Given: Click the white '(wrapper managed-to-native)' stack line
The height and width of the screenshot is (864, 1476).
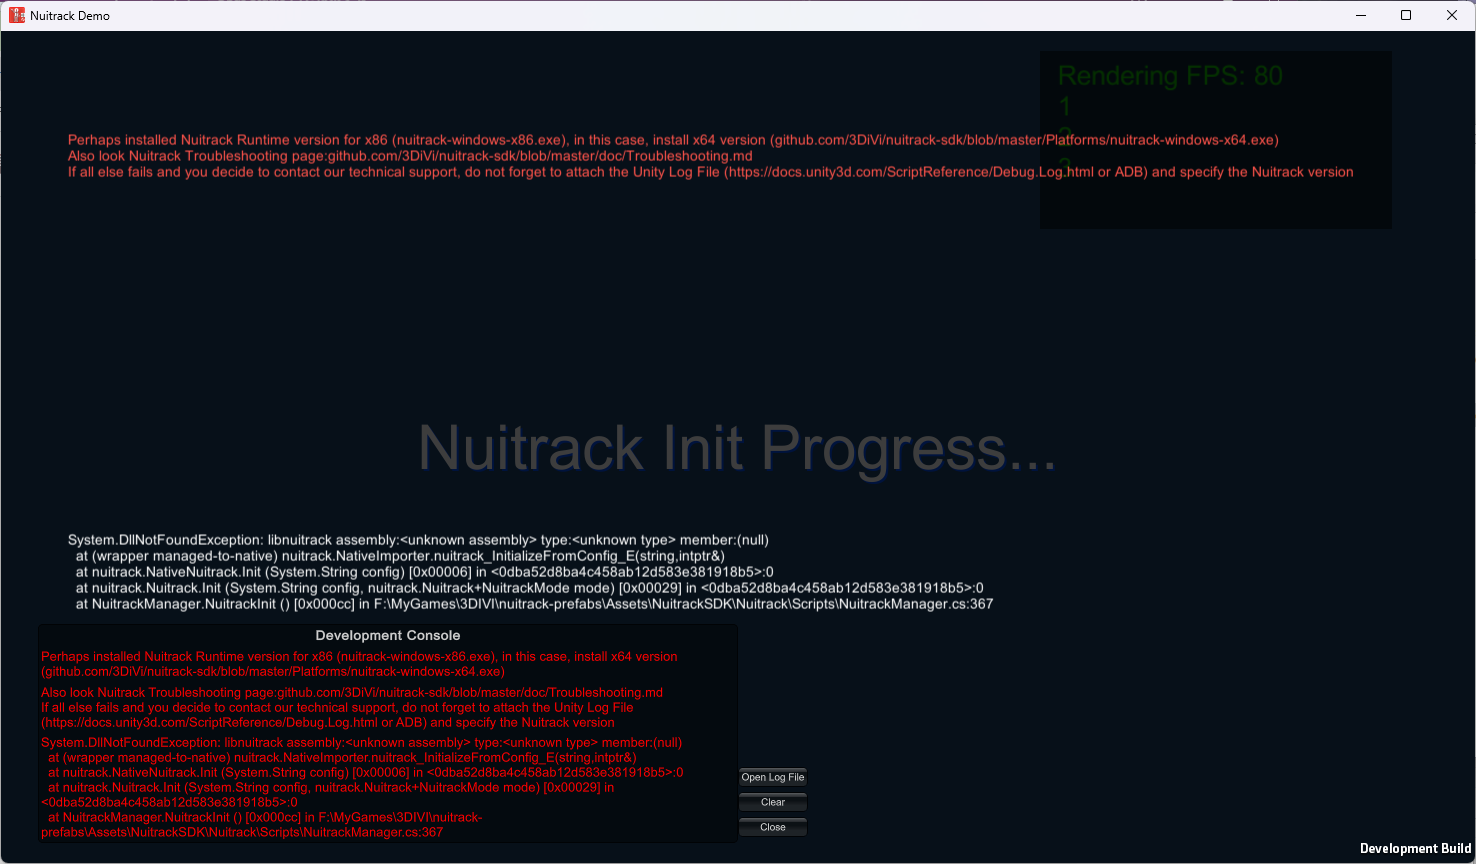Looking at the screenshot, I should 400,556.
